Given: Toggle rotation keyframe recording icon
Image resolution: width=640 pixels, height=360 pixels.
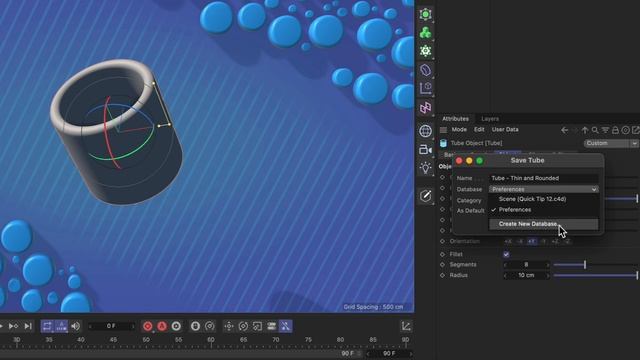Looking at the screenshot, I should pyautogui.click(x=243, y=326).
